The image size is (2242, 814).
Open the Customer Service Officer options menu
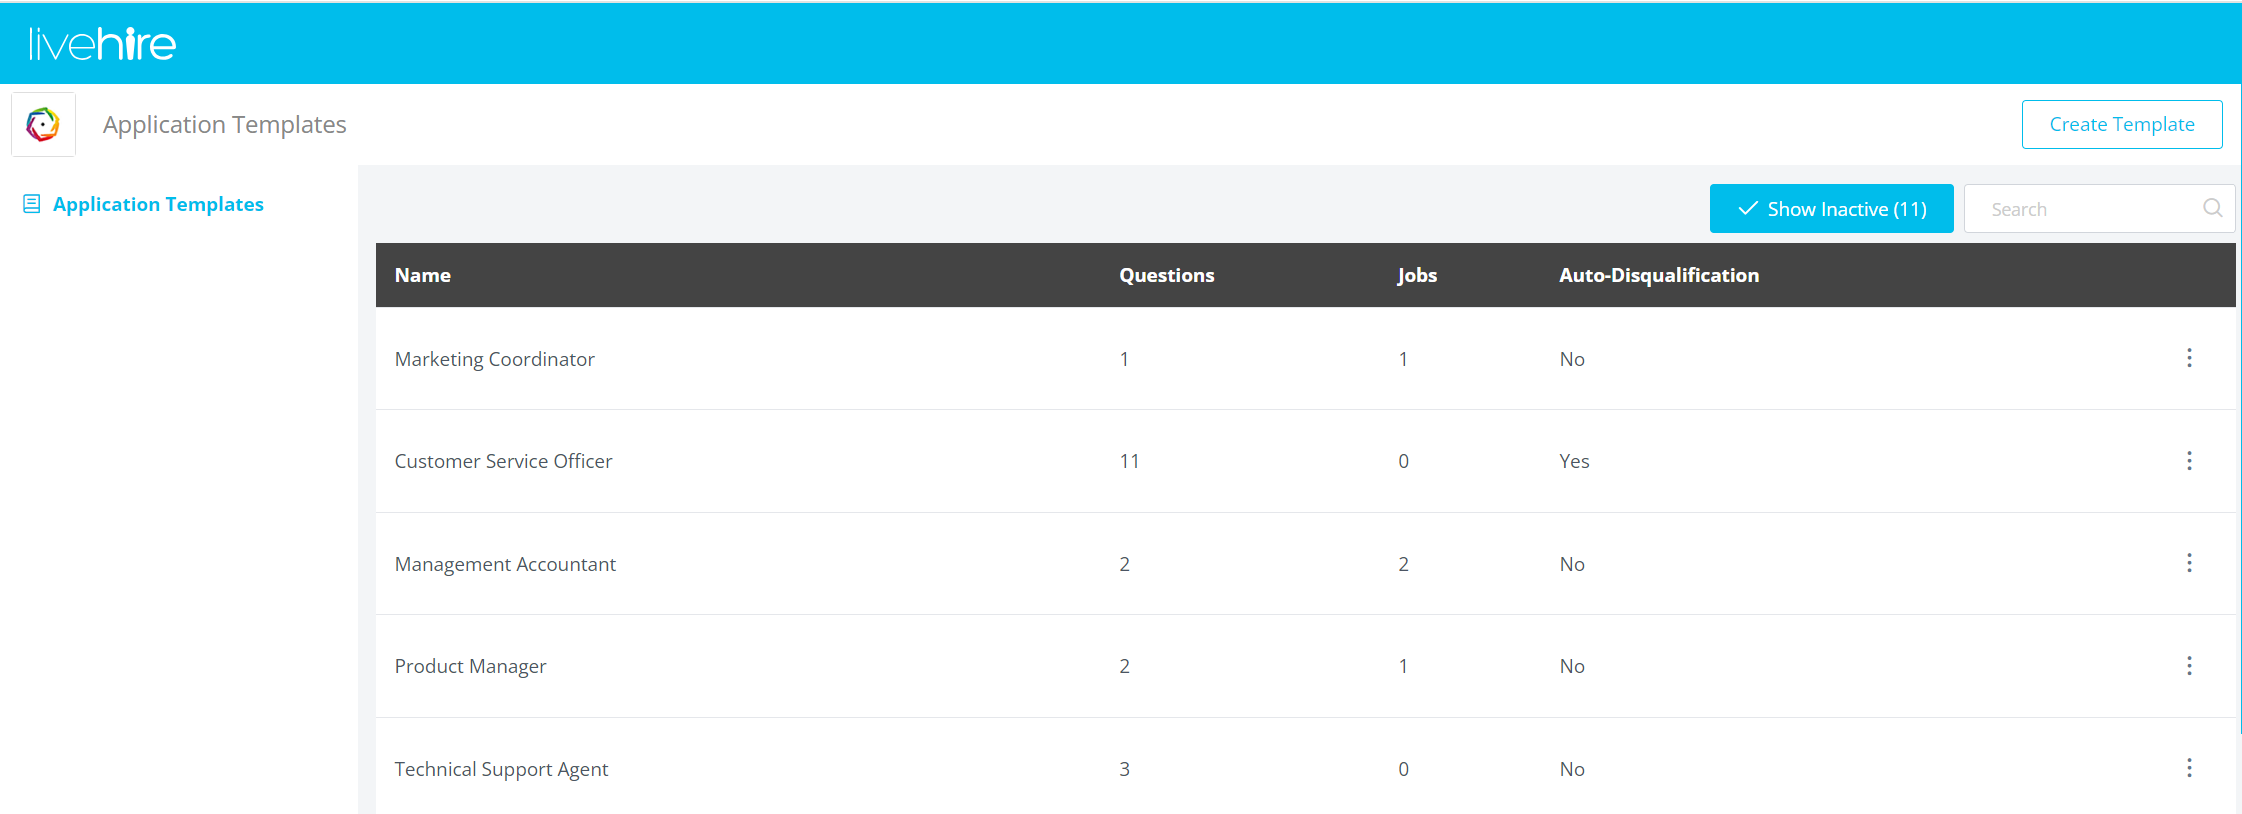[x=2189, y=461]
